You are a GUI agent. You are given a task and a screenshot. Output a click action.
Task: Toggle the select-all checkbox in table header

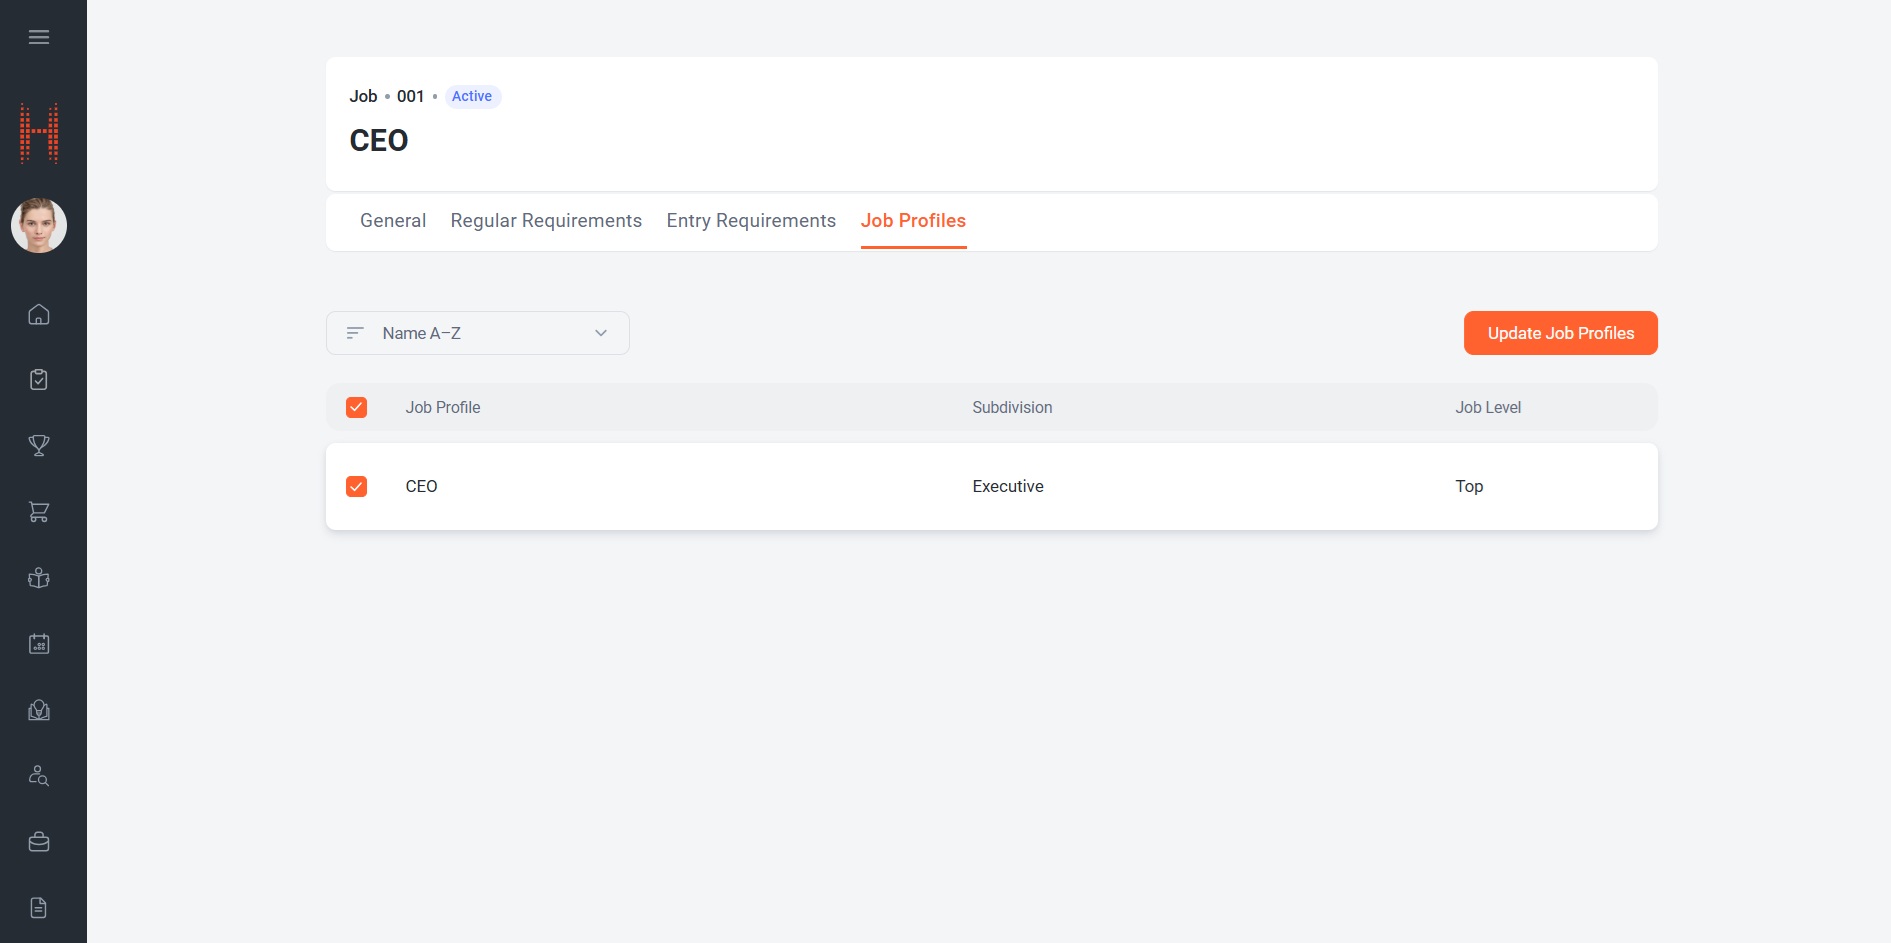(x=356, y=407)
